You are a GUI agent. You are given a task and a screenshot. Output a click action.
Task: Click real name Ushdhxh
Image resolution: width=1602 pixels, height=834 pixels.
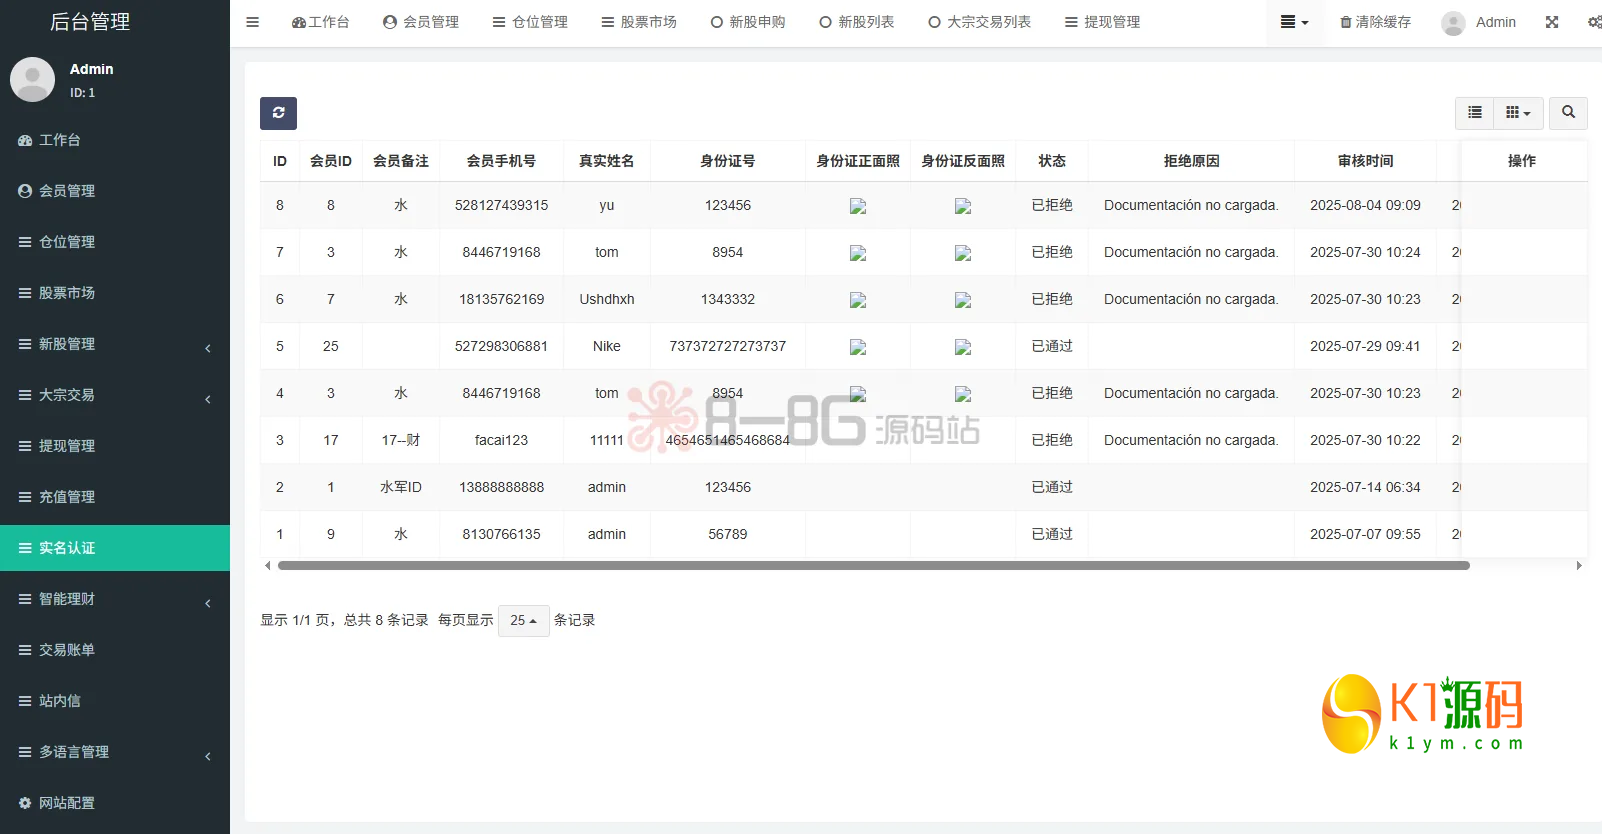(x=607, y=299)
